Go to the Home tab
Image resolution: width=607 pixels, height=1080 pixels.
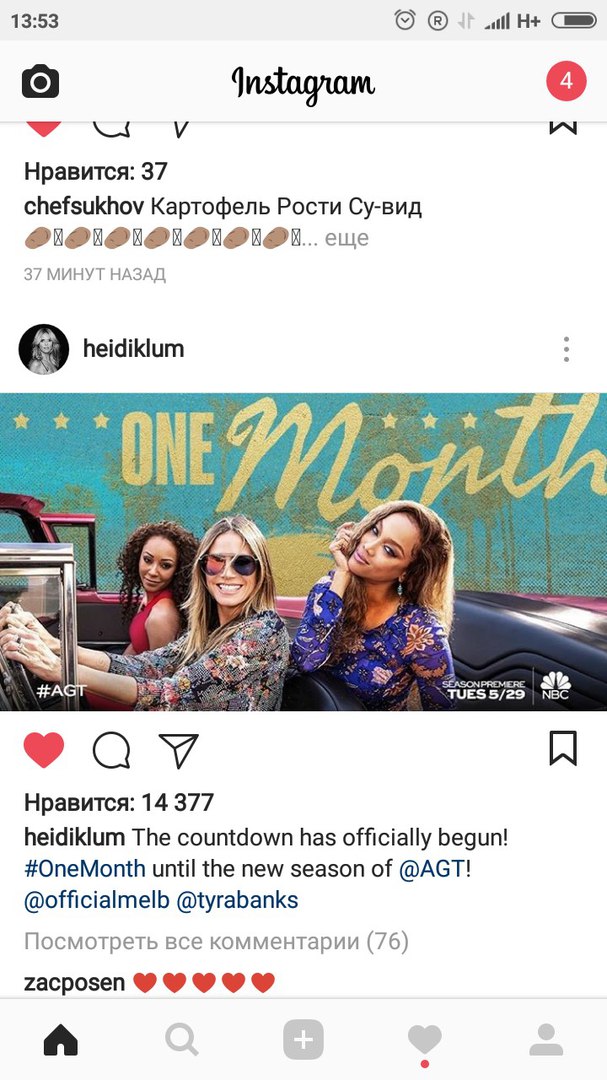pyautogui.click(x=61, y=1039)
